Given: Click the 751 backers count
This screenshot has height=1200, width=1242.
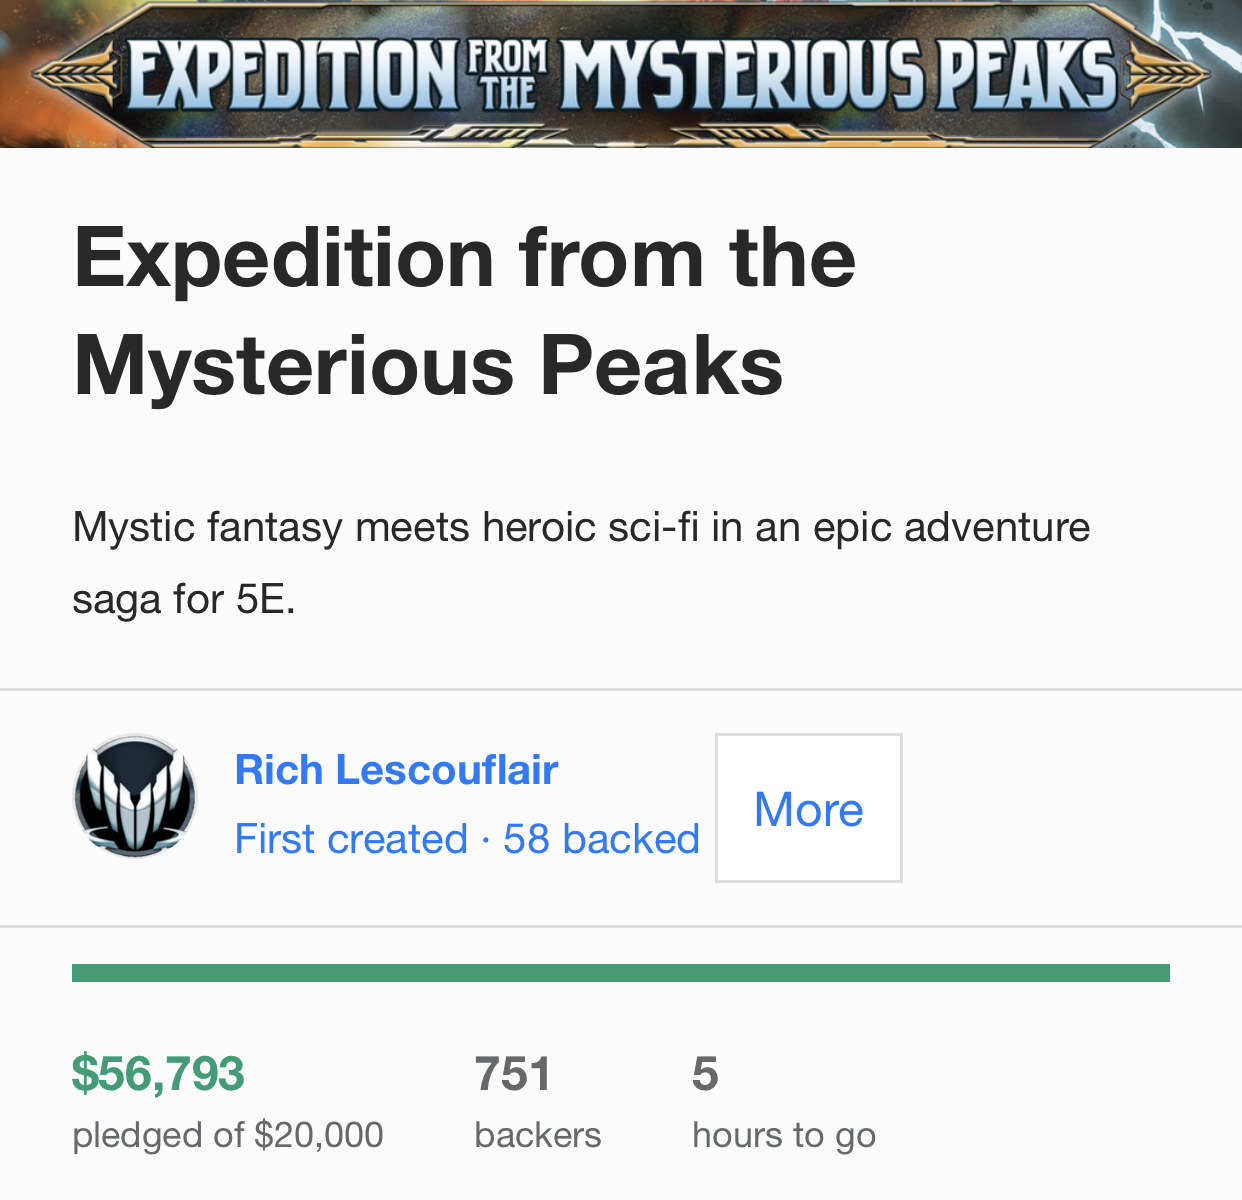Looking at the screenshot, I should click(x=513, y=1074).
